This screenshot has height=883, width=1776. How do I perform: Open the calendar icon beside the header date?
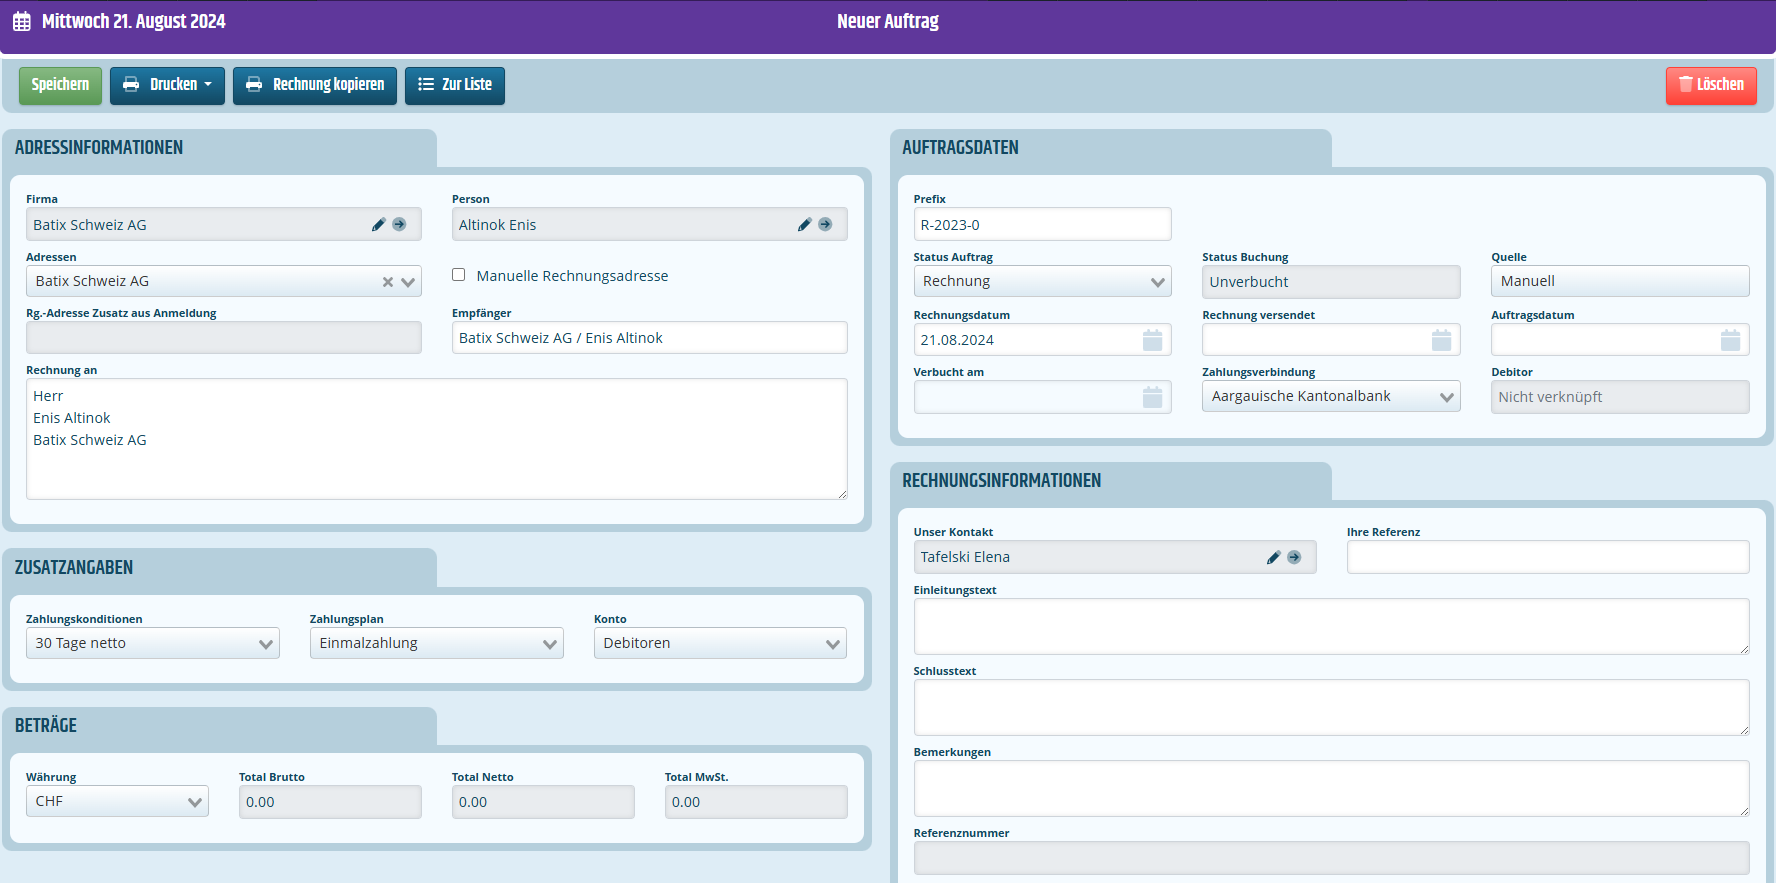pos(22,22)
